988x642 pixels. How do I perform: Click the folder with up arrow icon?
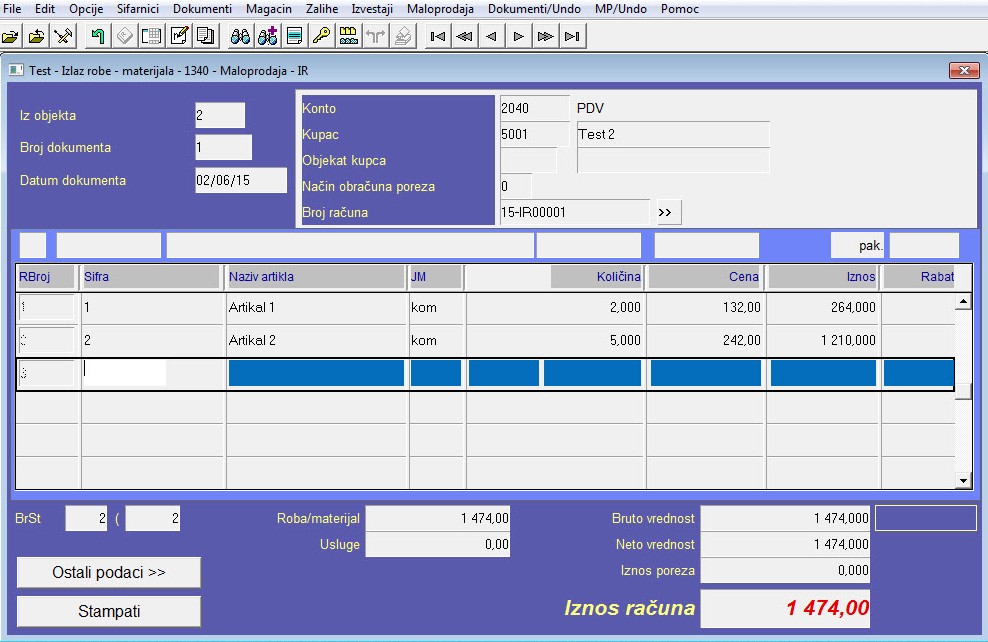[37, 37]
